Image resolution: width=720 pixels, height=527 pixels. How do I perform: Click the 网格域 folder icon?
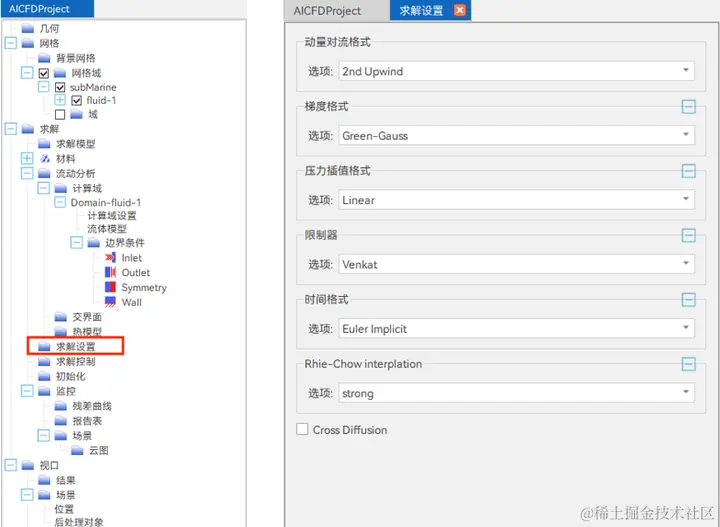(x=60, y=73)
